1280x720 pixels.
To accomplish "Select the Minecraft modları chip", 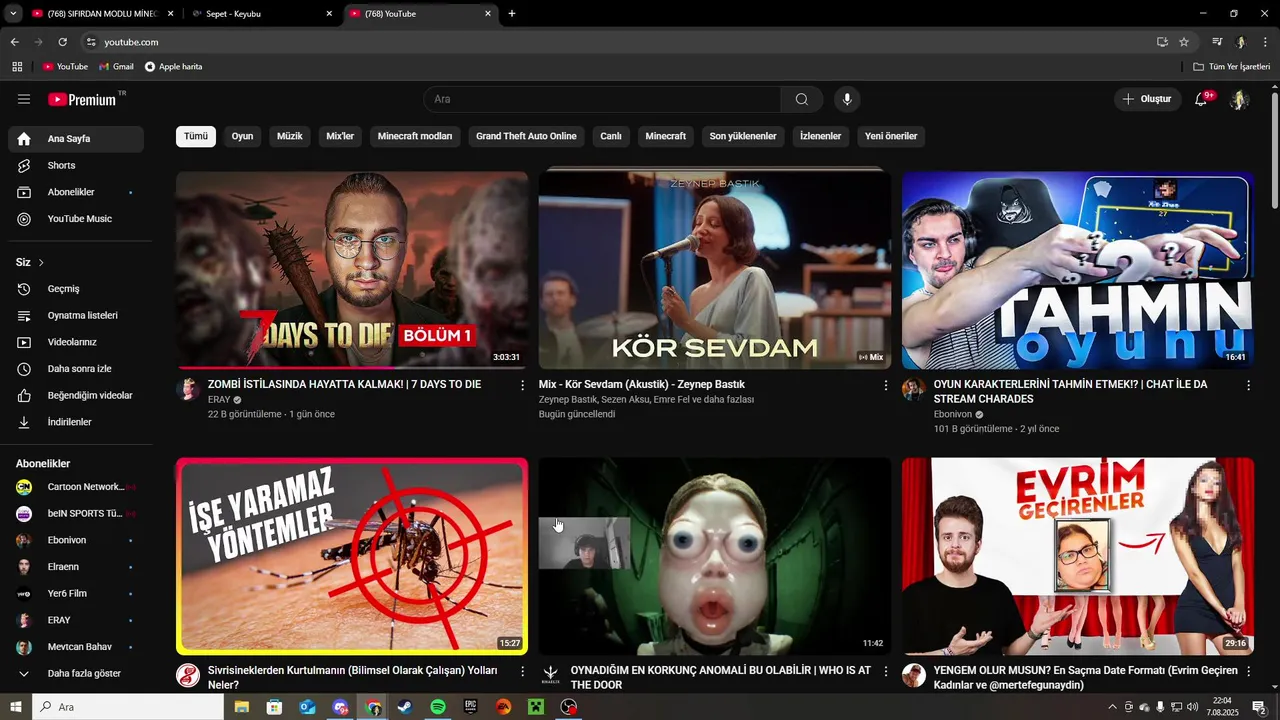I will click(x=415, y=136).
